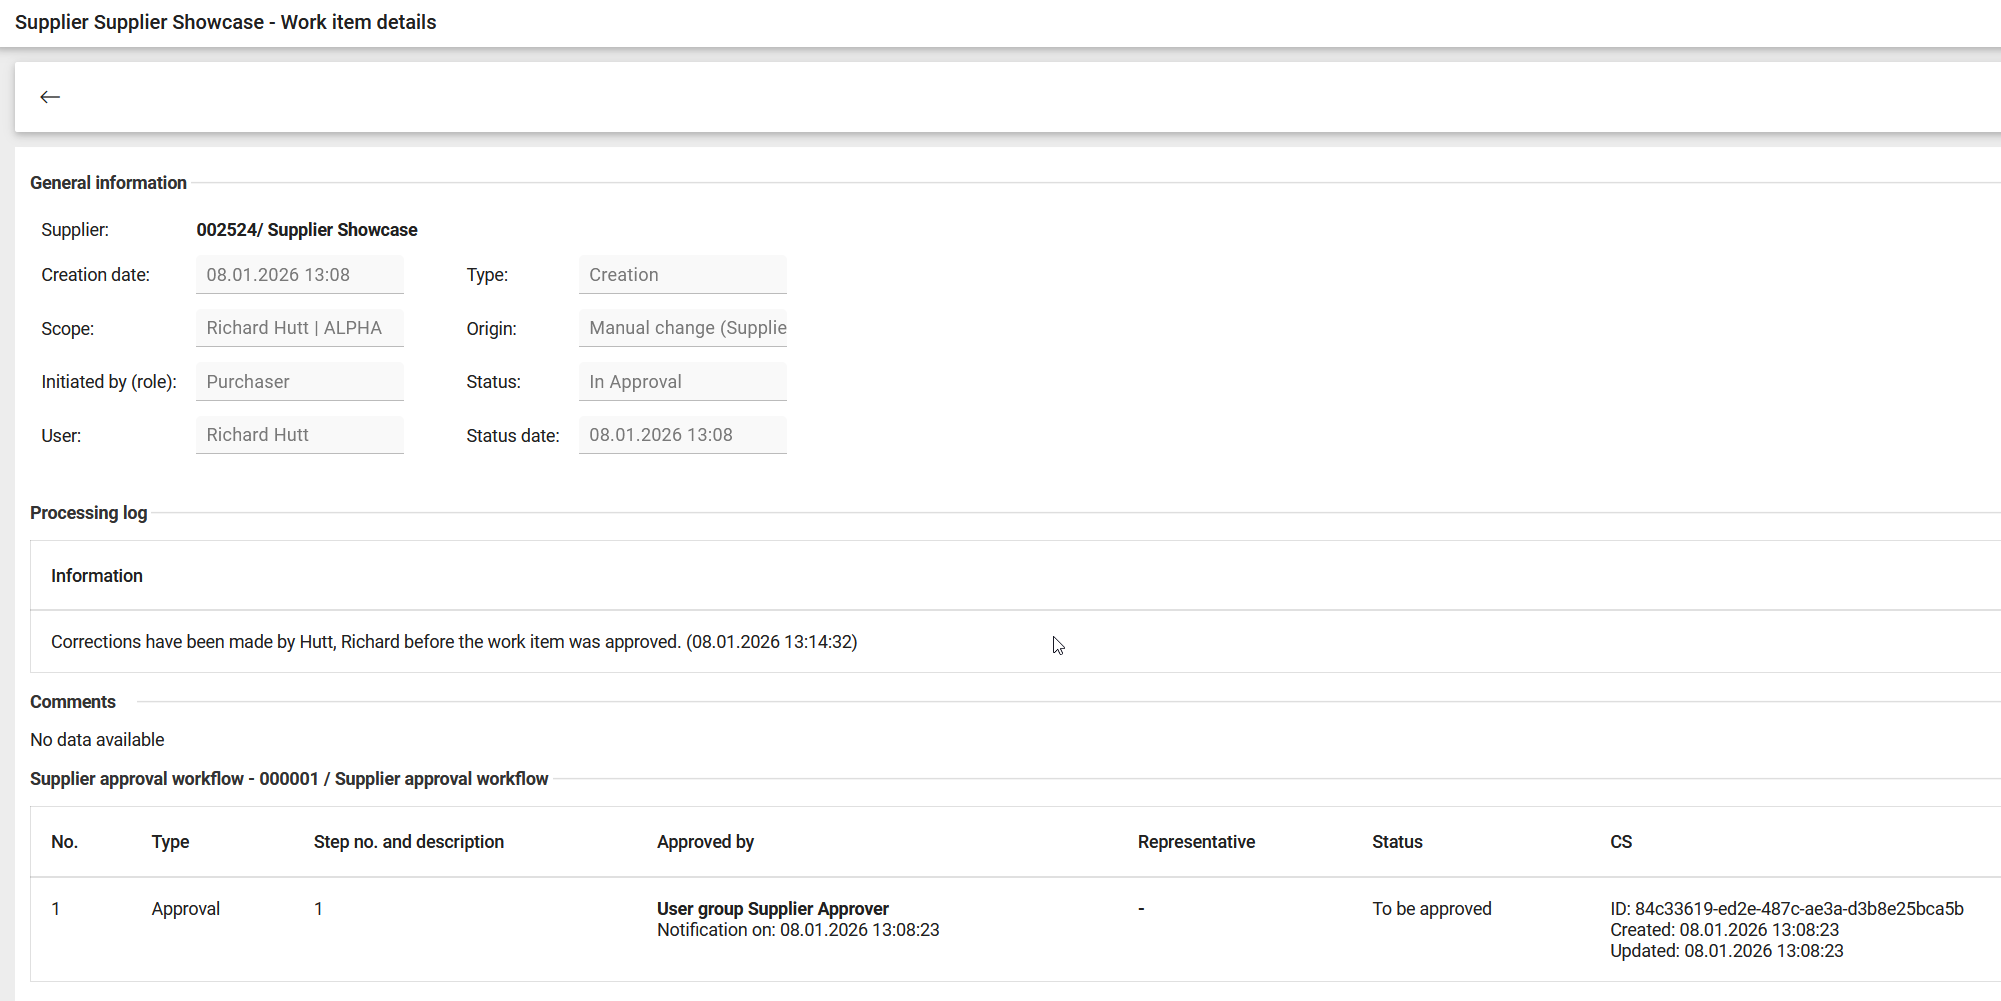The image size is (2001, 1001).
Task: Click the No. column header
Action: 64,842
